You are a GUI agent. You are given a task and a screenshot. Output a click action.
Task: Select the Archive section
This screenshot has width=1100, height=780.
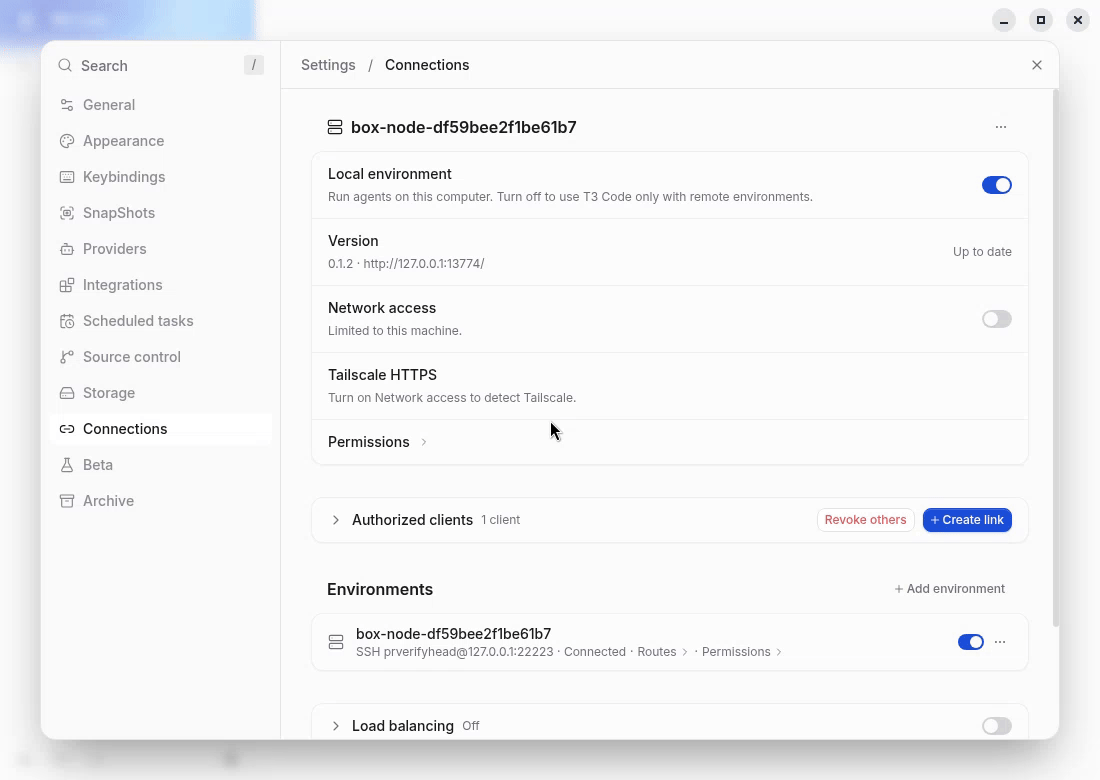[161, 501]
